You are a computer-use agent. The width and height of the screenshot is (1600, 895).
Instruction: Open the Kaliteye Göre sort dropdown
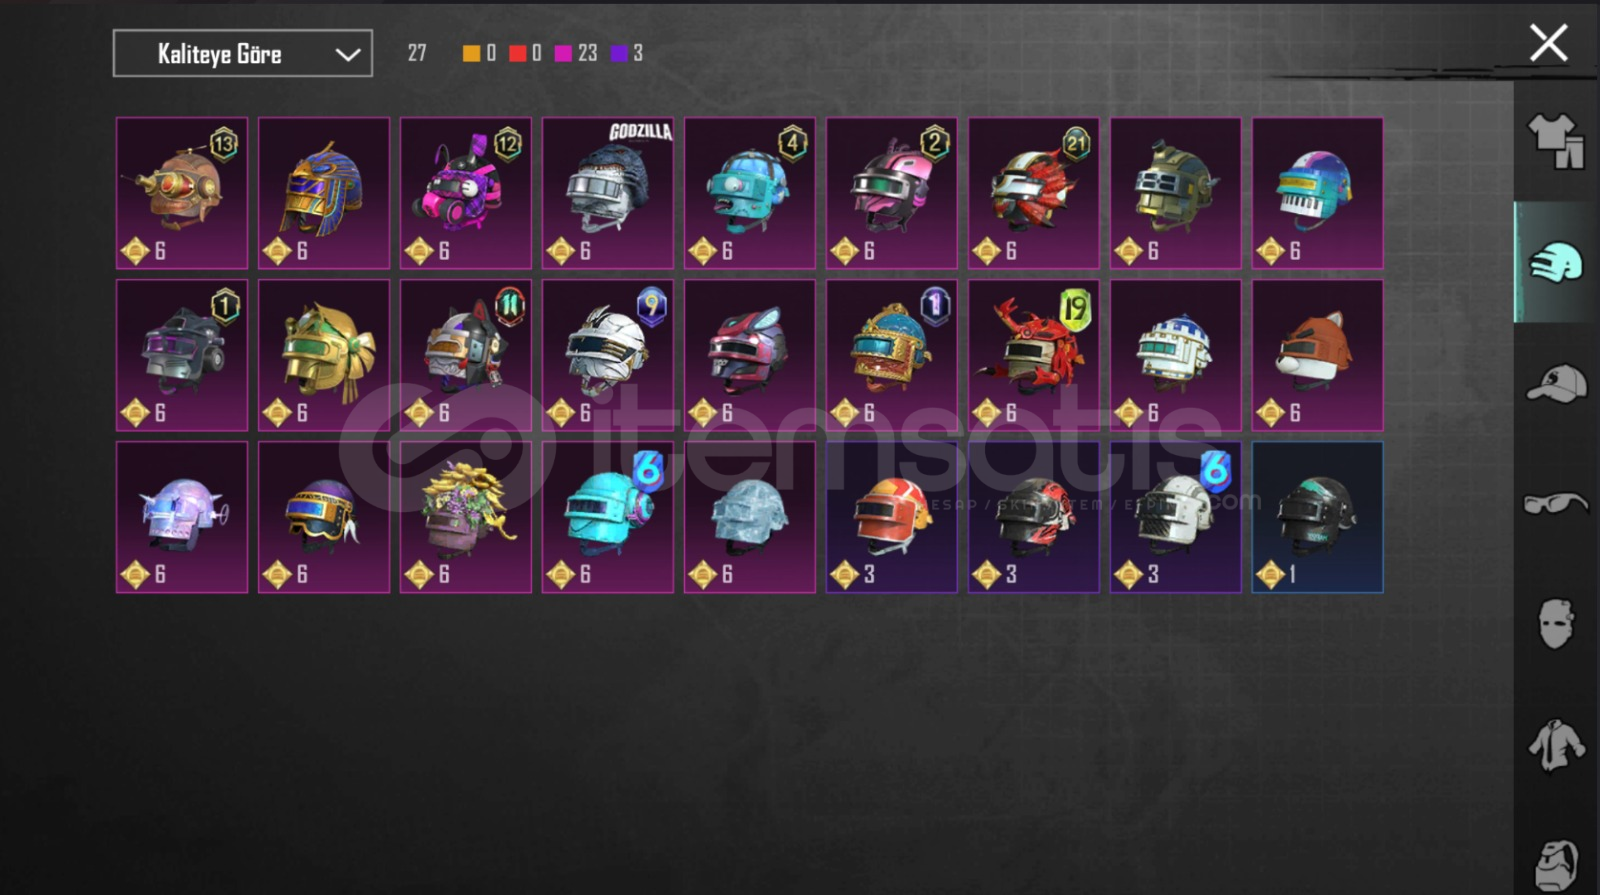coord(243,53)
